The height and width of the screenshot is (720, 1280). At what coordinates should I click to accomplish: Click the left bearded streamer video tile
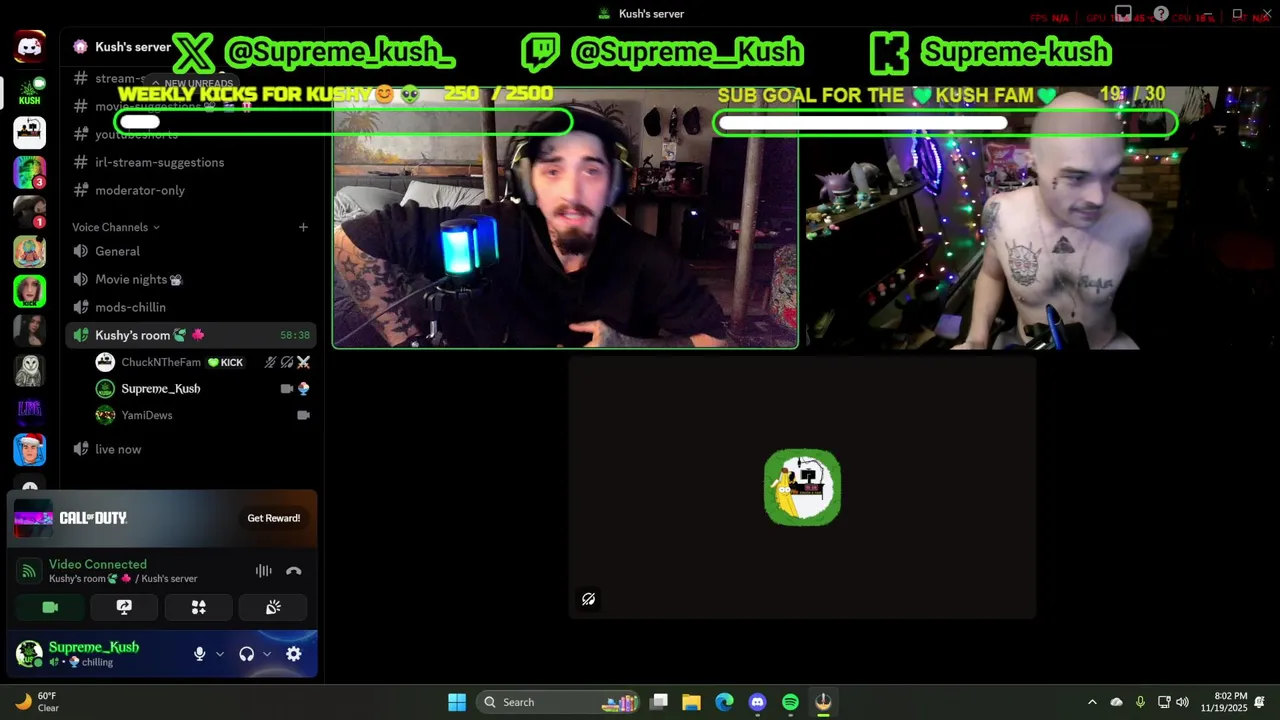(565, 219)
